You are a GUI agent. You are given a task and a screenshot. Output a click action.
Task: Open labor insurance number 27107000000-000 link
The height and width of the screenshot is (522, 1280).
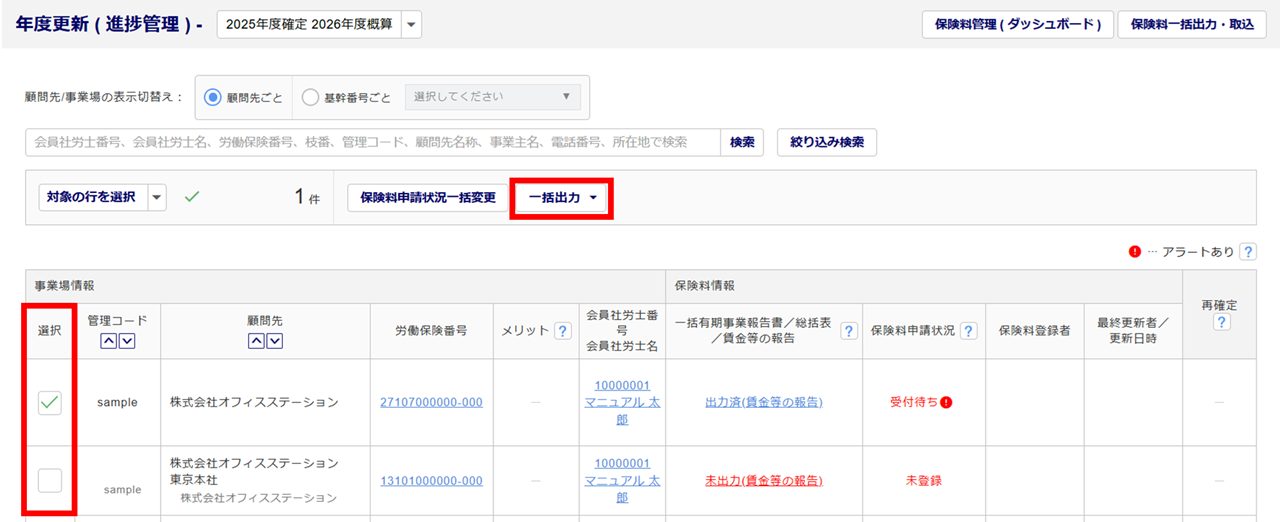431,402
